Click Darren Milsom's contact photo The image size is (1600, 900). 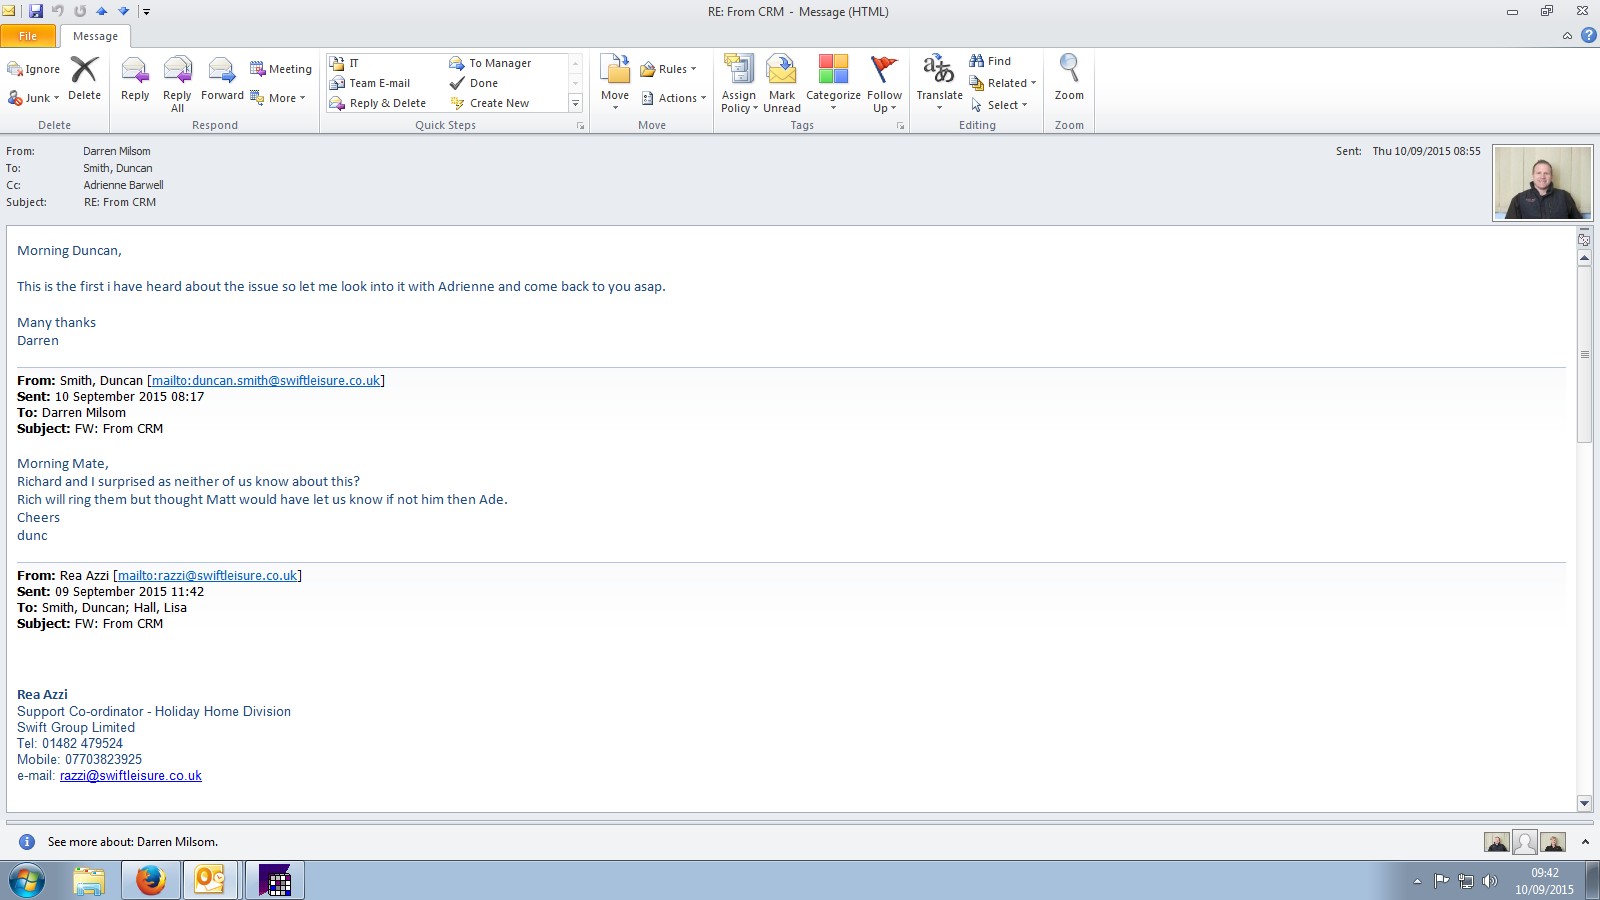pos(1542,183)
